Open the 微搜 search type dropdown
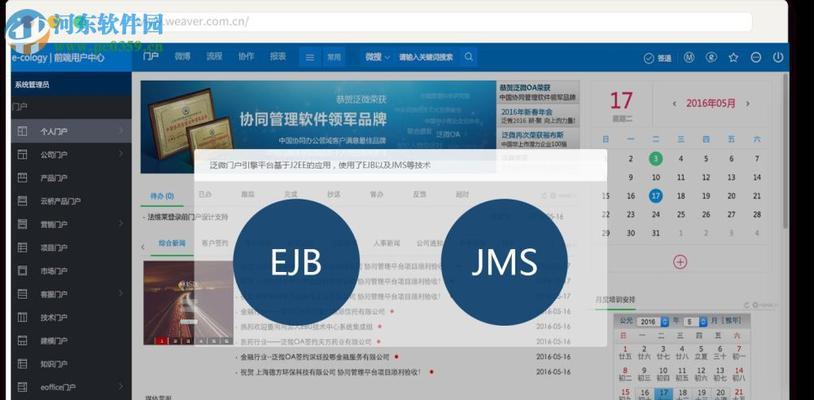 [x=377, y=57]
